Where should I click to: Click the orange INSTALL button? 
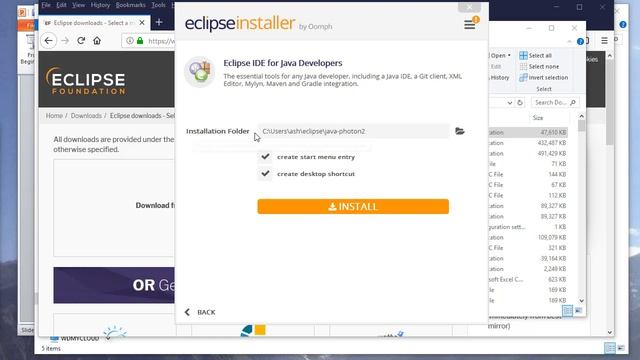353,207
